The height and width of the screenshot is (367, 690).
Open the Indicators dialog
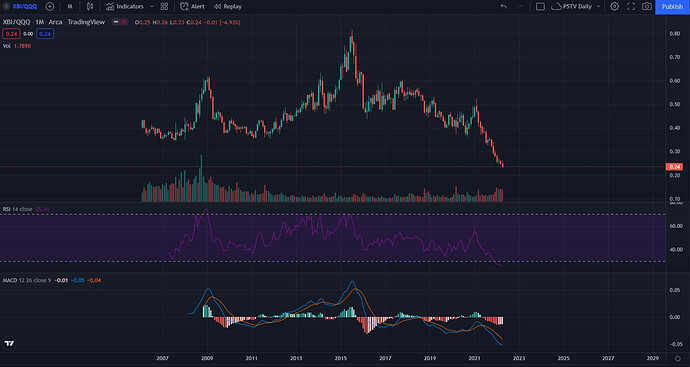pyautogui.click(x=125, y=7)
